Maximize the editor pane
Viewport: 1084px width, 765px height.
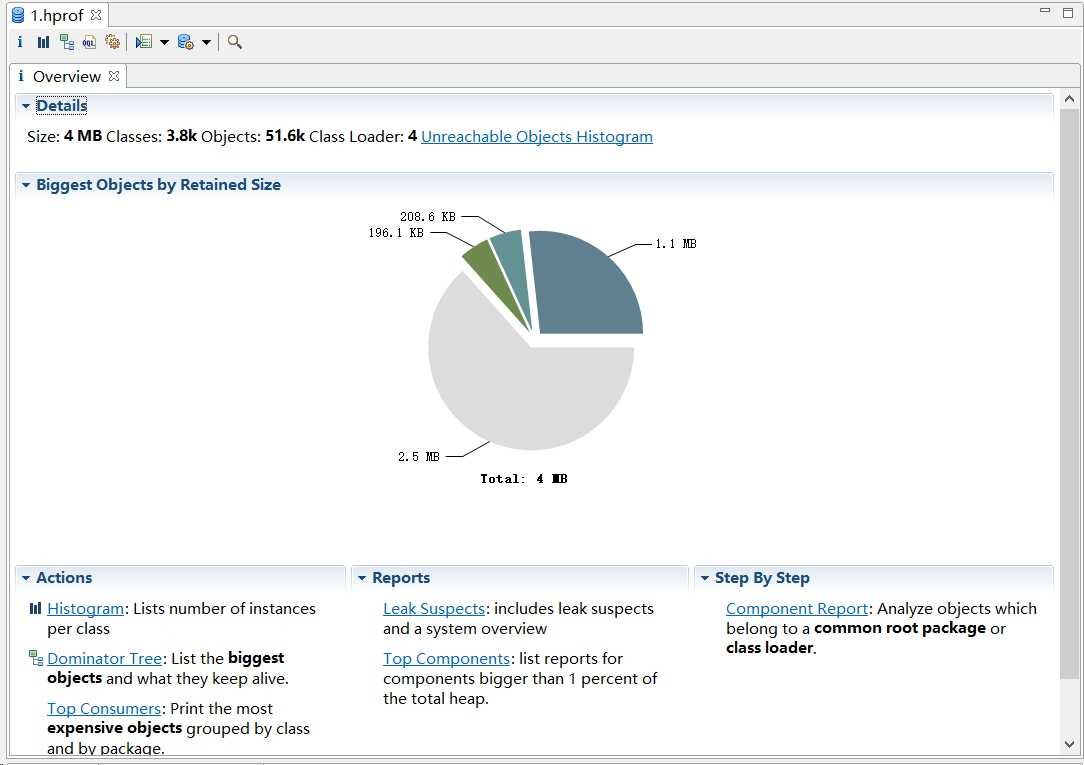(1067, 13)
